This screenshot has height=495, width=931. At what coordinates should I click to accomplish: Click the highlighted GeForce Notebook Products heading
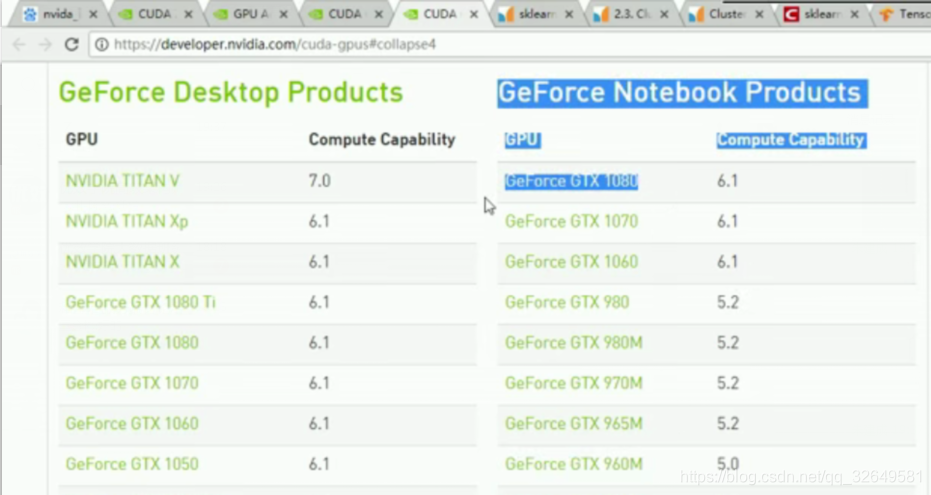click(x=682, y=93)
